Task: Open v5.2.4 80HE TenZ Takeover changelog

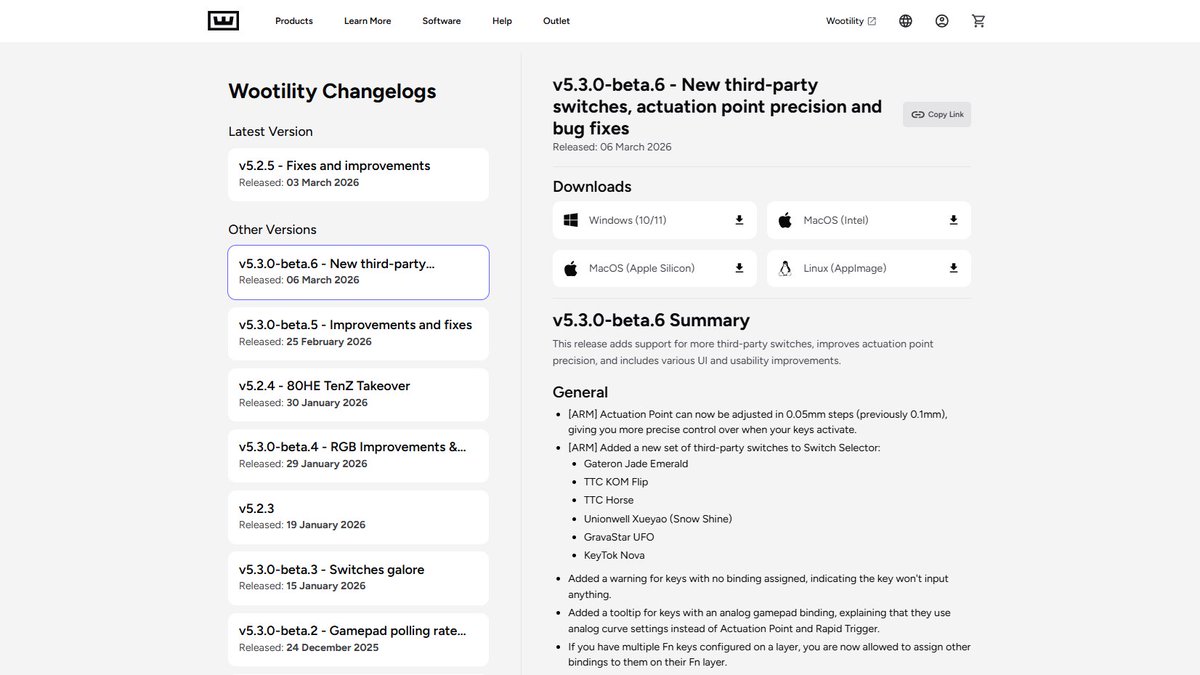Action: (358, 394)
